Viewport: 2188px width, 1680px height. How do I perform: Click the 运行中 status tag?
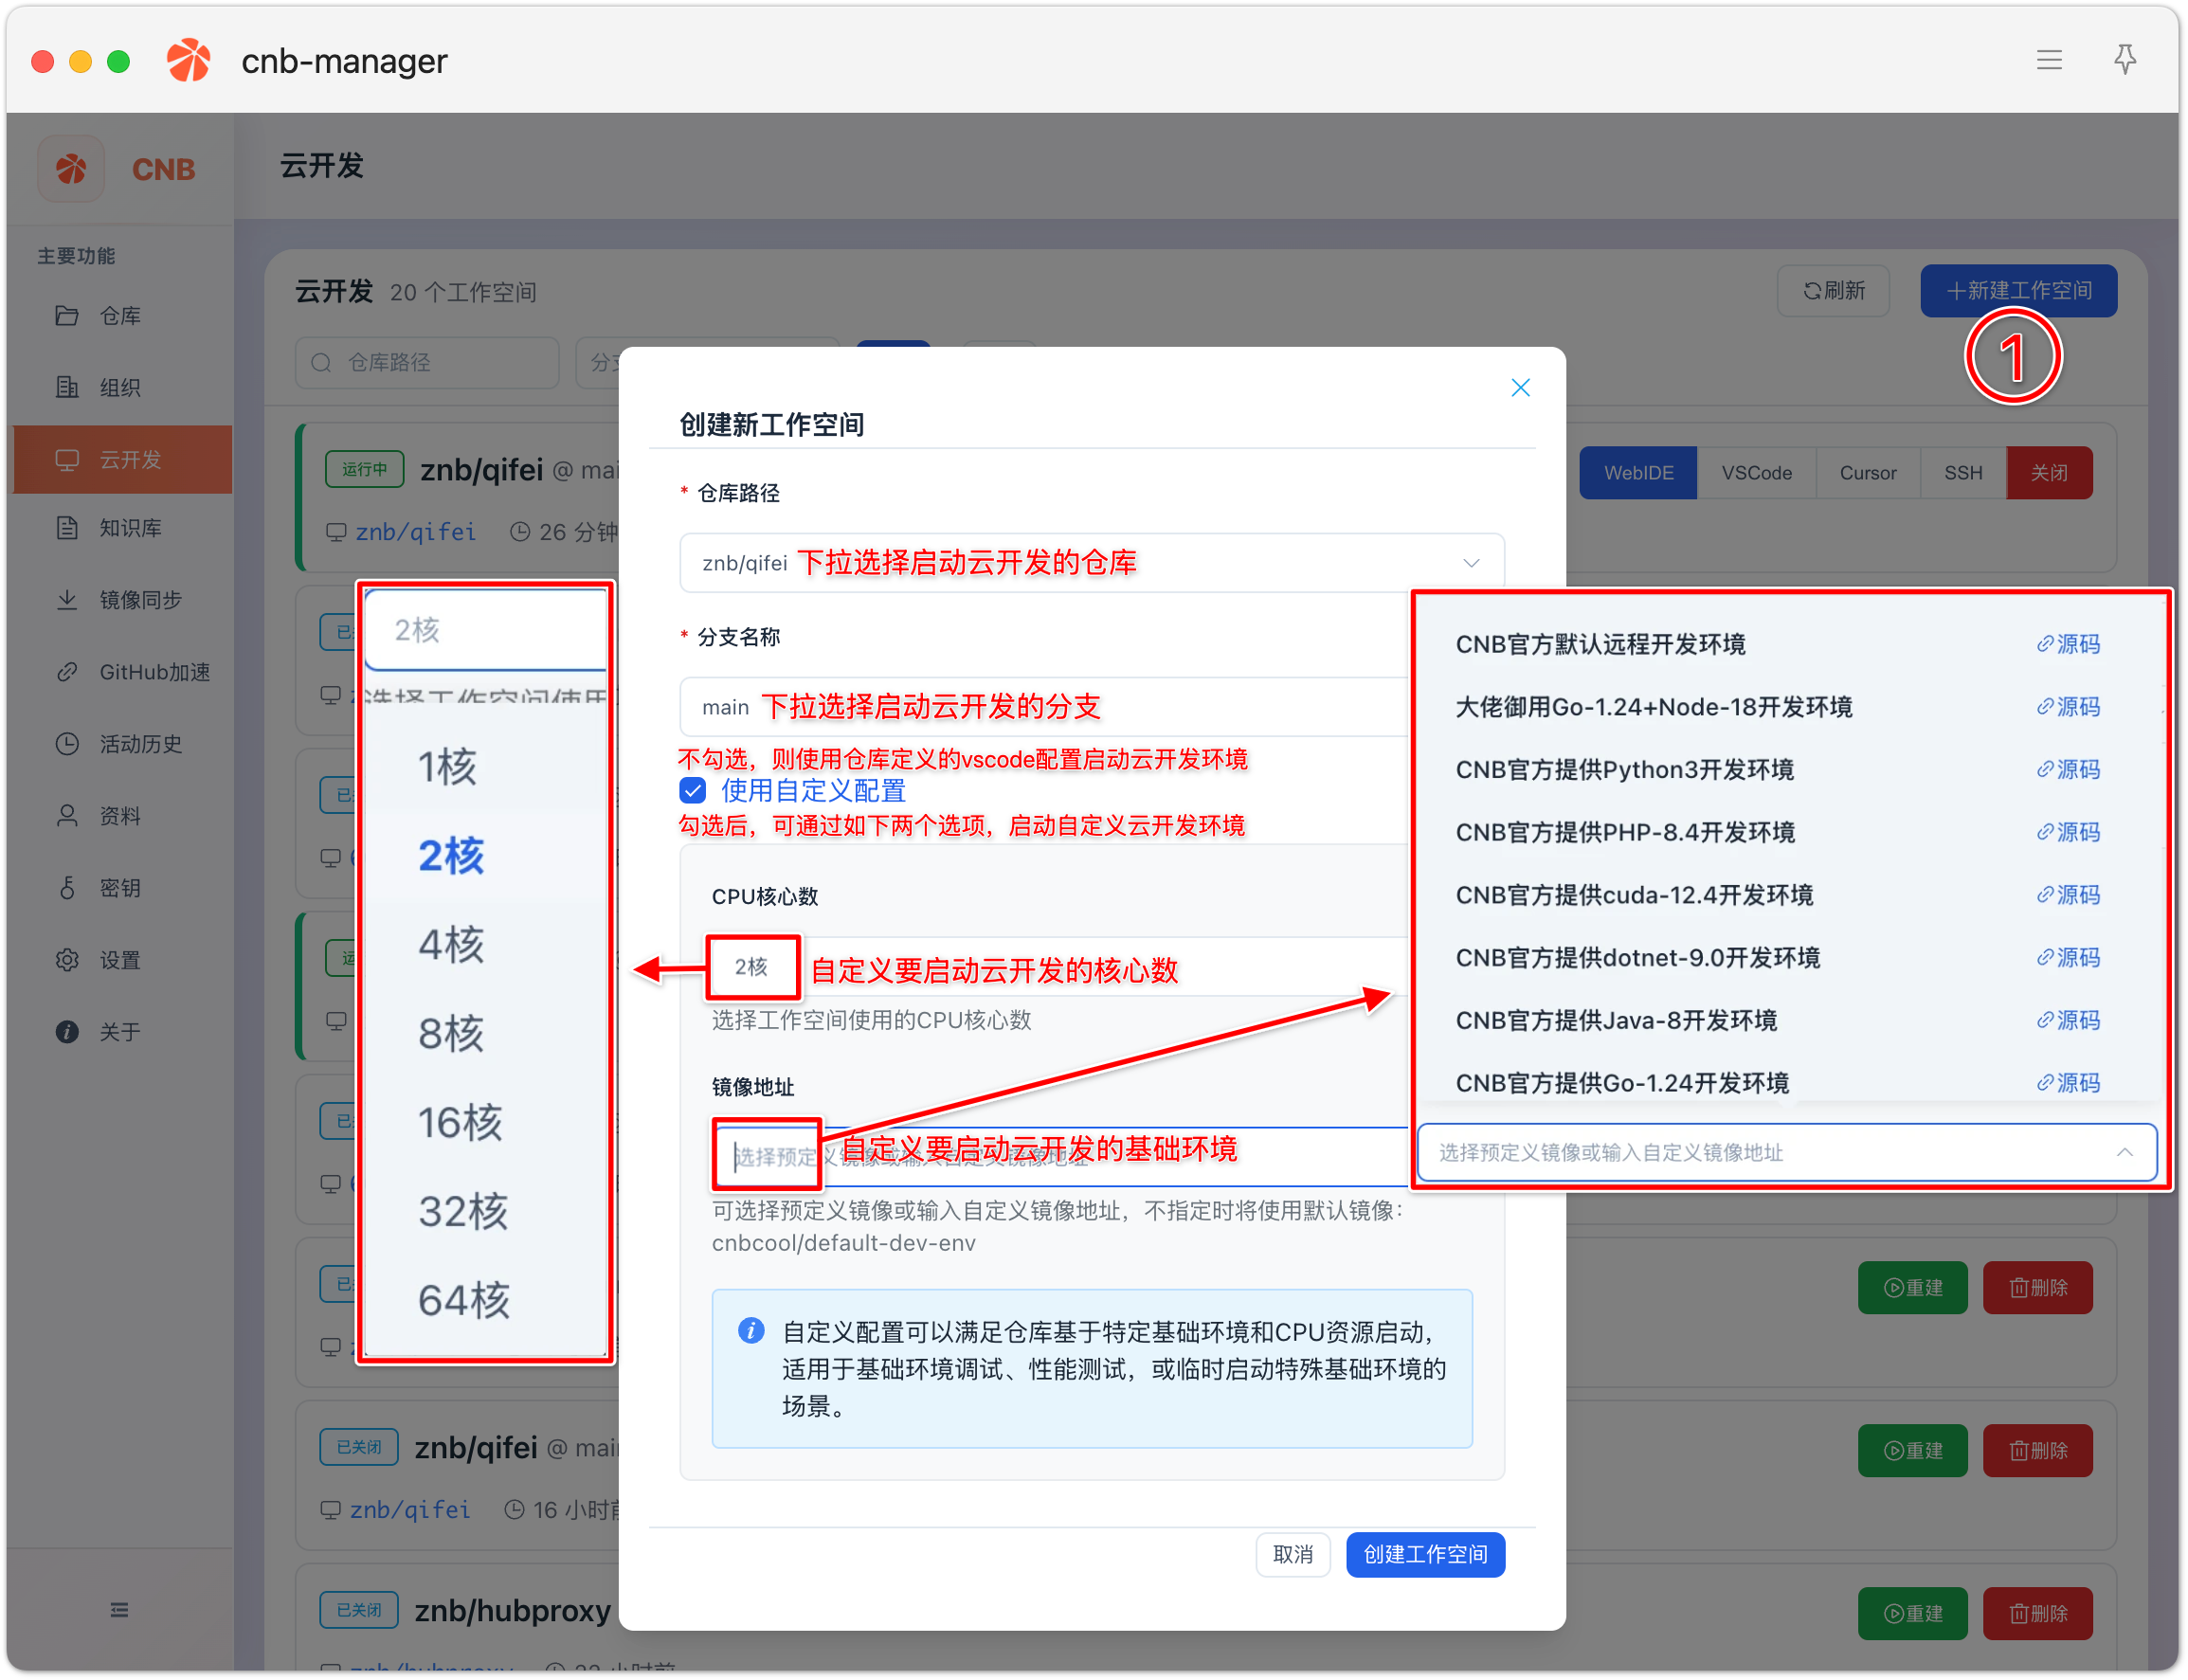click(x=364, y=469)
